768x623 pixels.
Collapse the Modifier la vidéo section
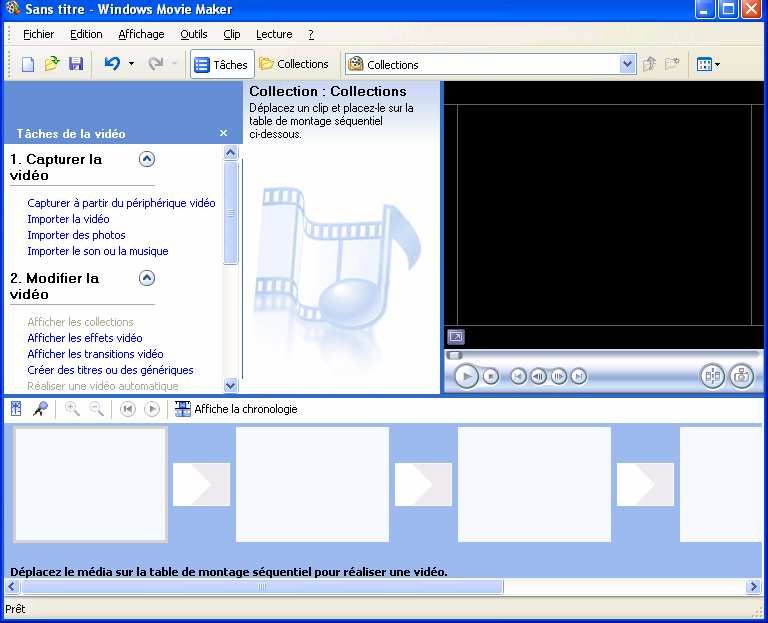[x=147, y=278]
